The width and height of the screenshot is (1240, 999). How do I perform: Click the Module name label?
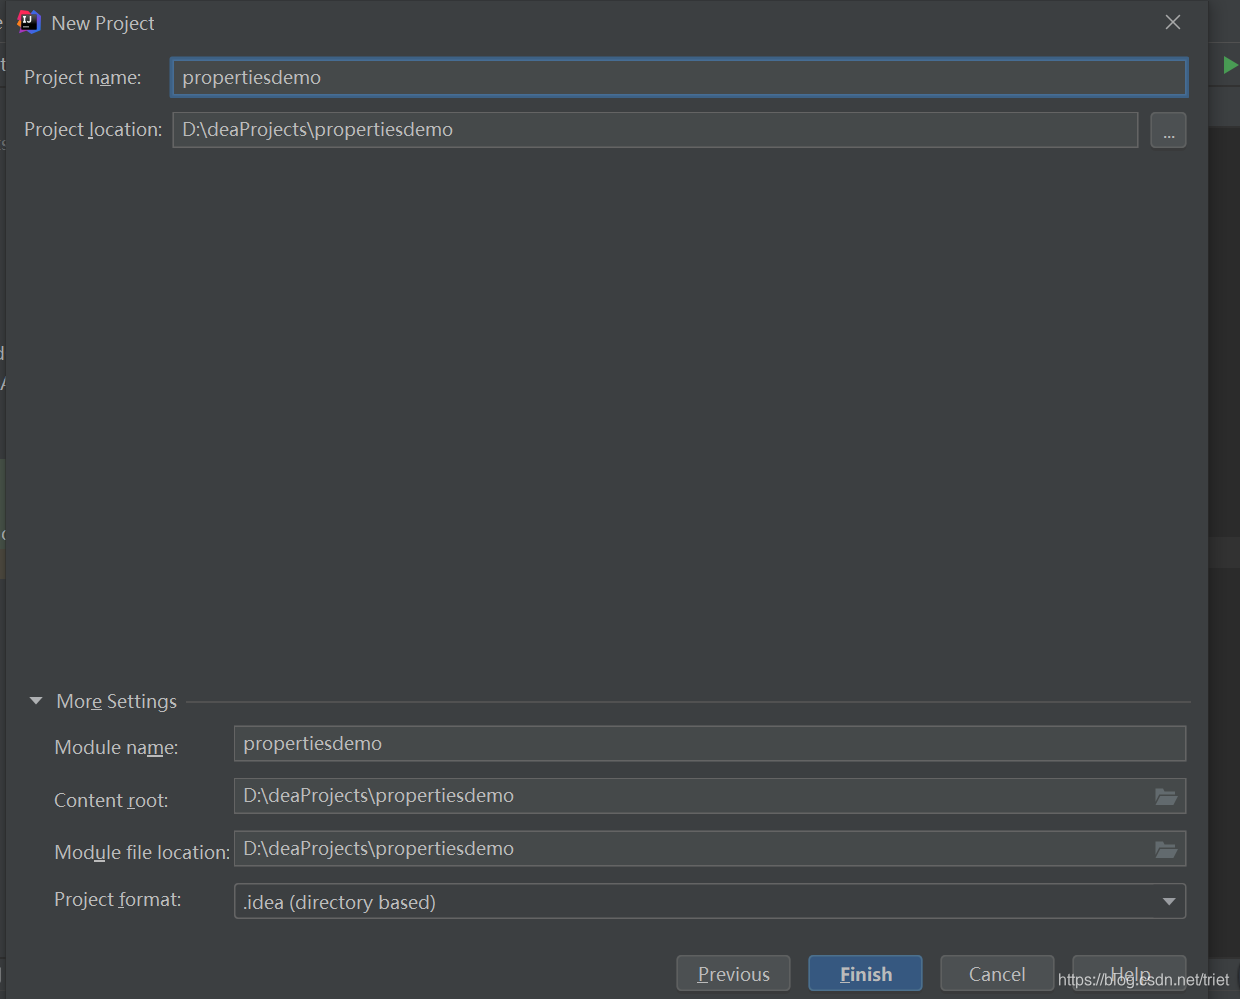116,748
